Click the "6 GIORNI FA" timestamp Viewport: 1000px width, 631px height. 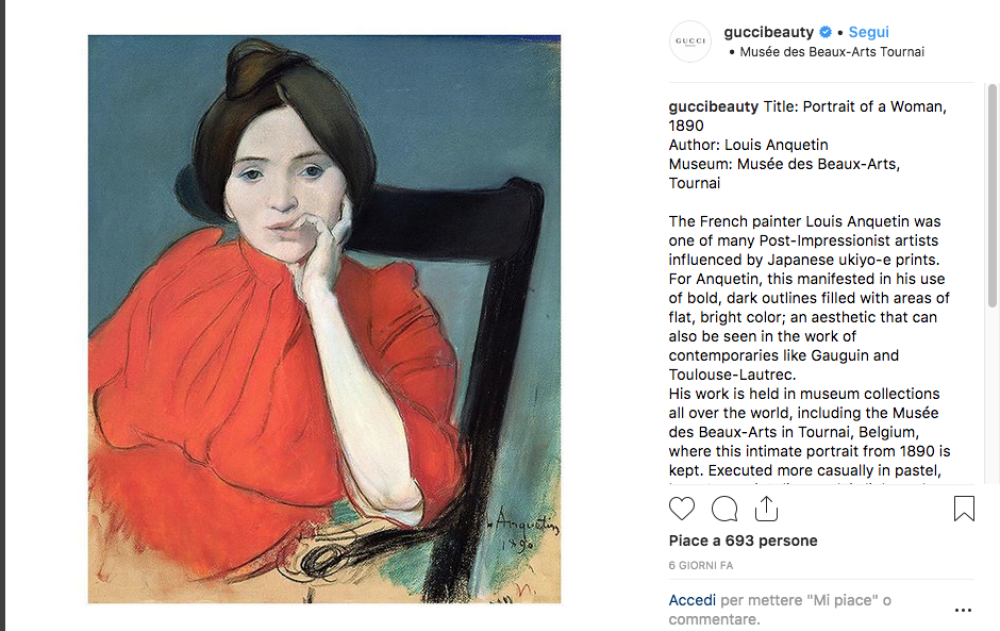tap(701, 566)
